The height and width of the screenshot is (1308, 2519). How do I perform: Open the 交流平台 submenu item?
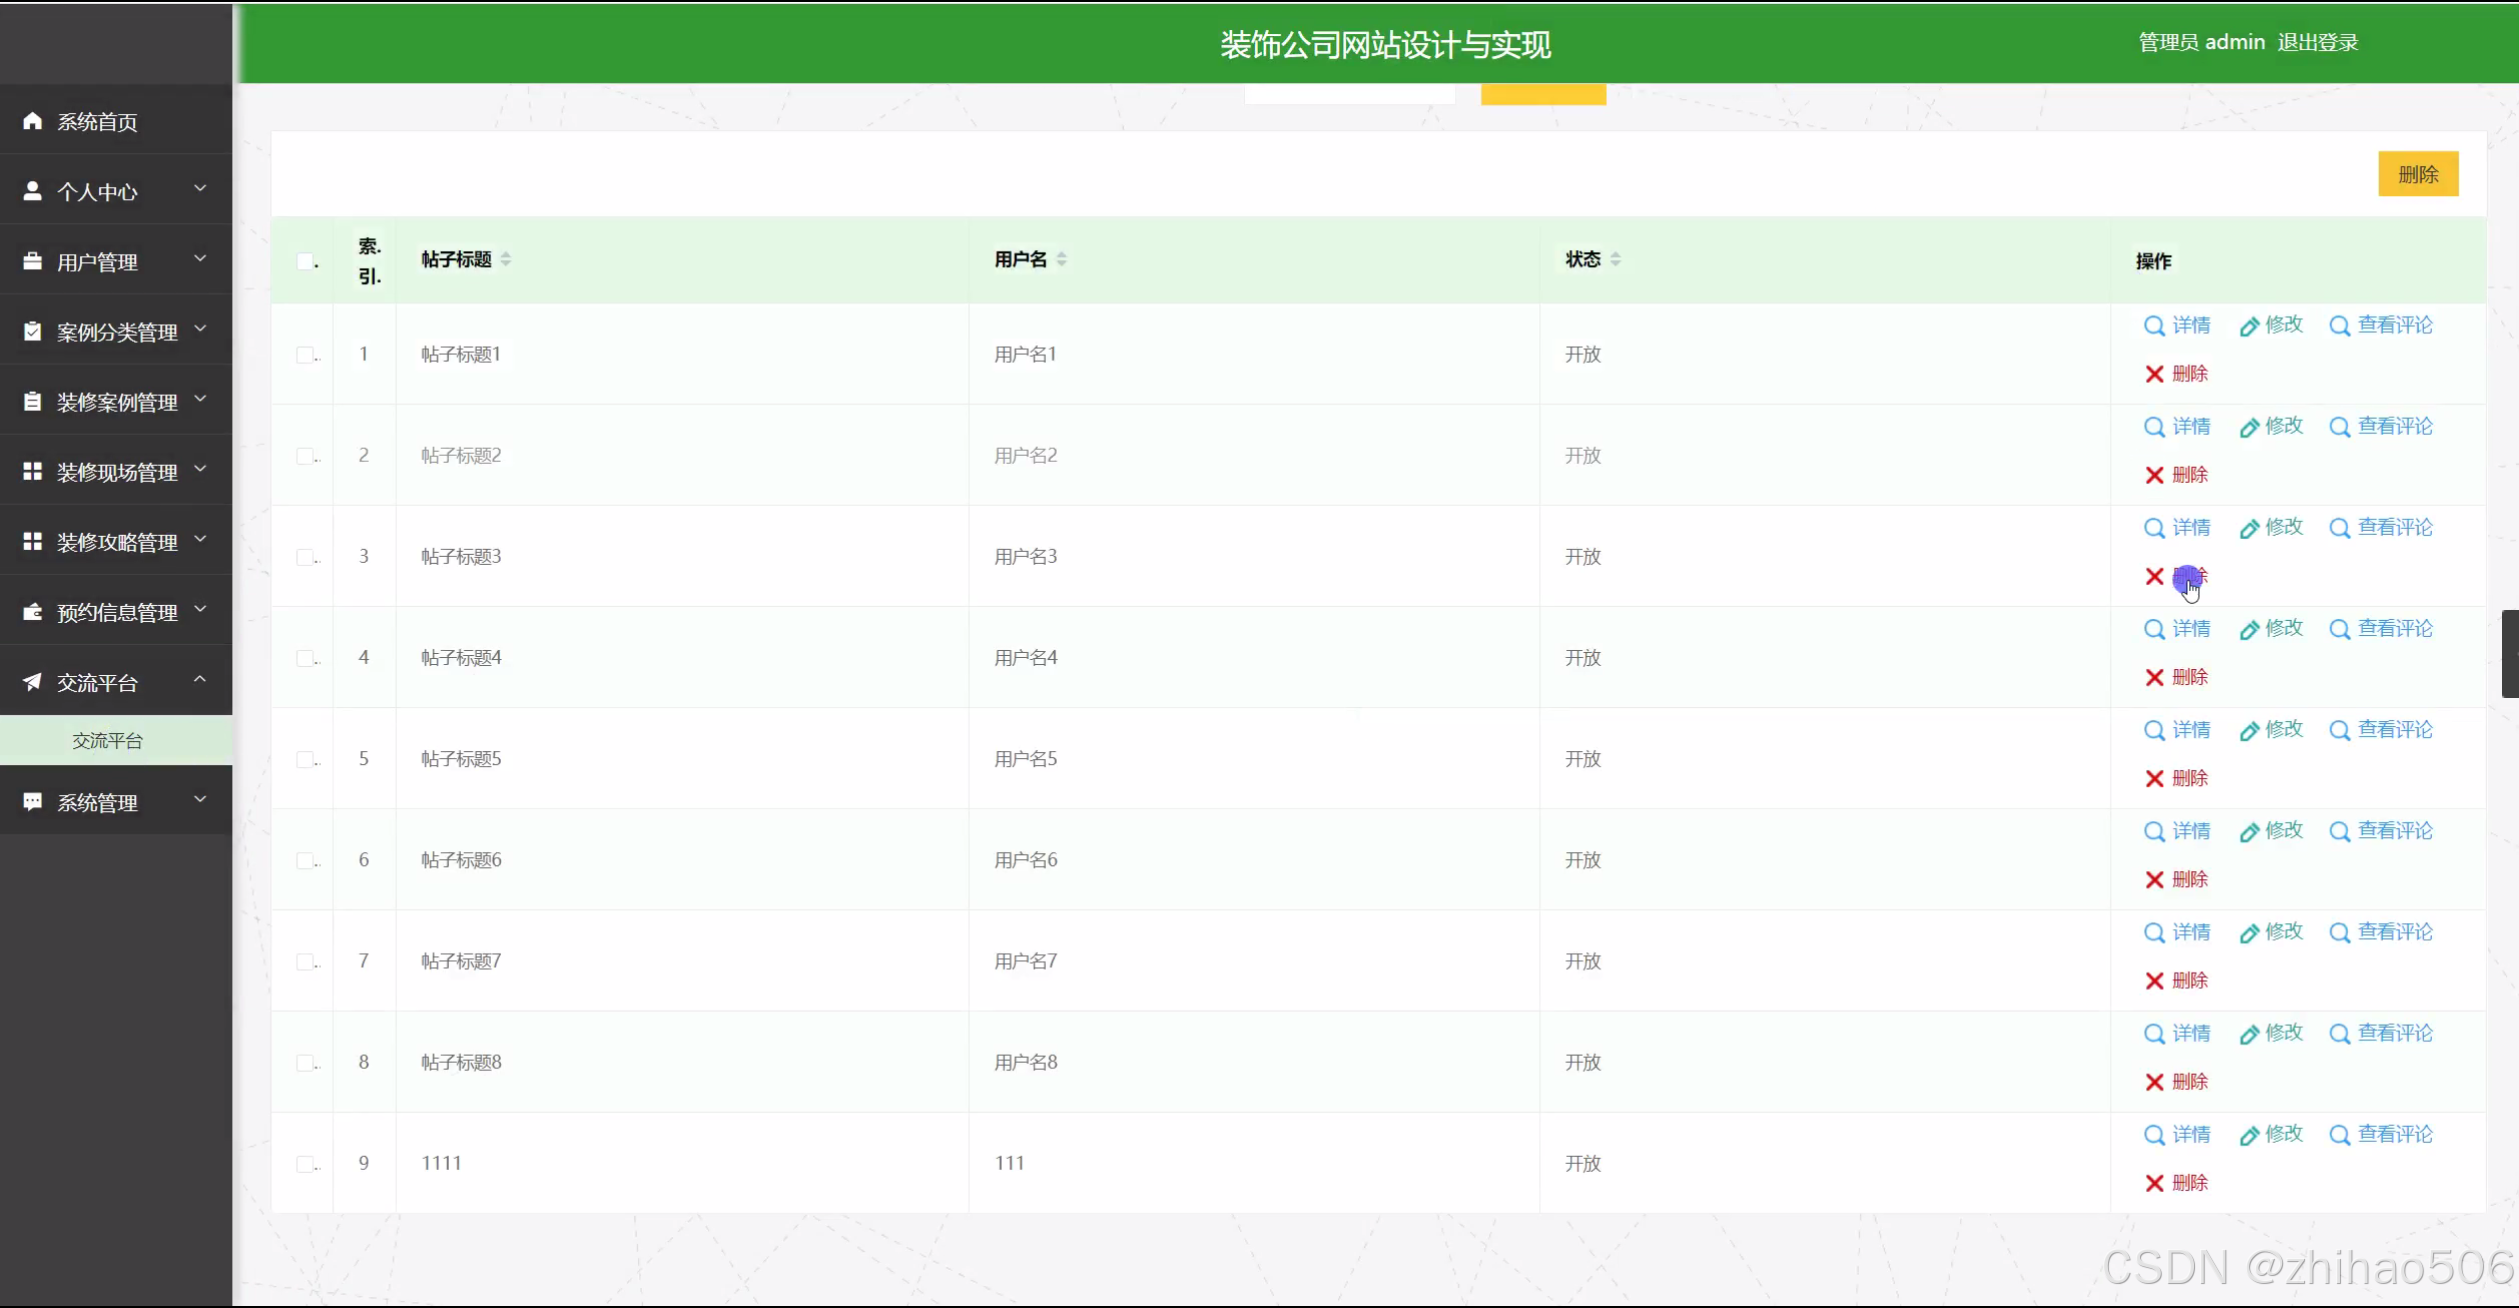107,741
